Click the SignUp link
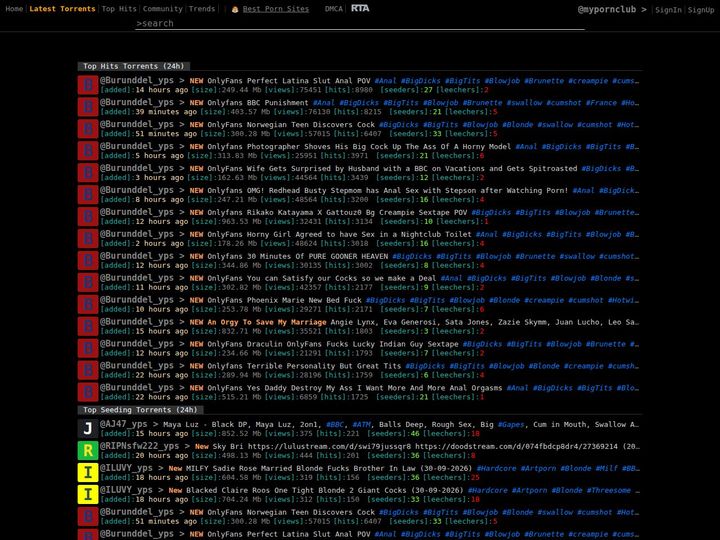 click(x=701, y=10)
